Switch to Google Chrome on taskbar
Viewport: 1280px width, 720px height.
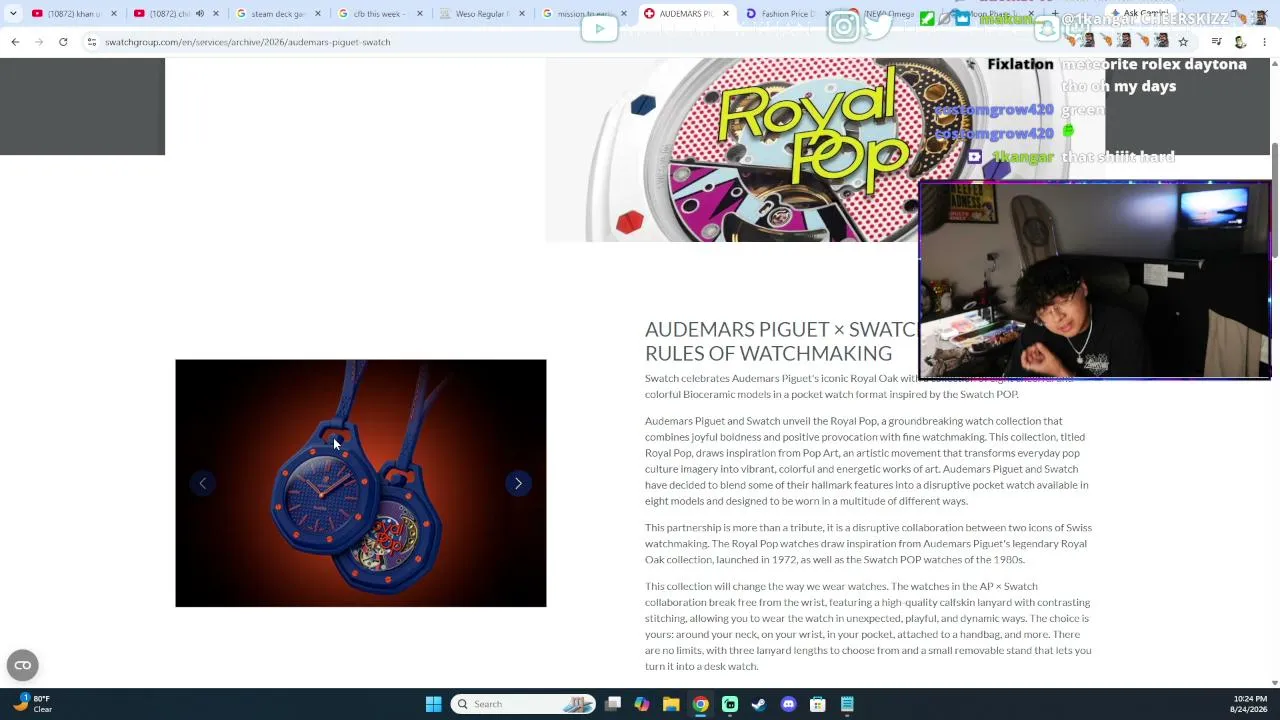pos(701,704)
